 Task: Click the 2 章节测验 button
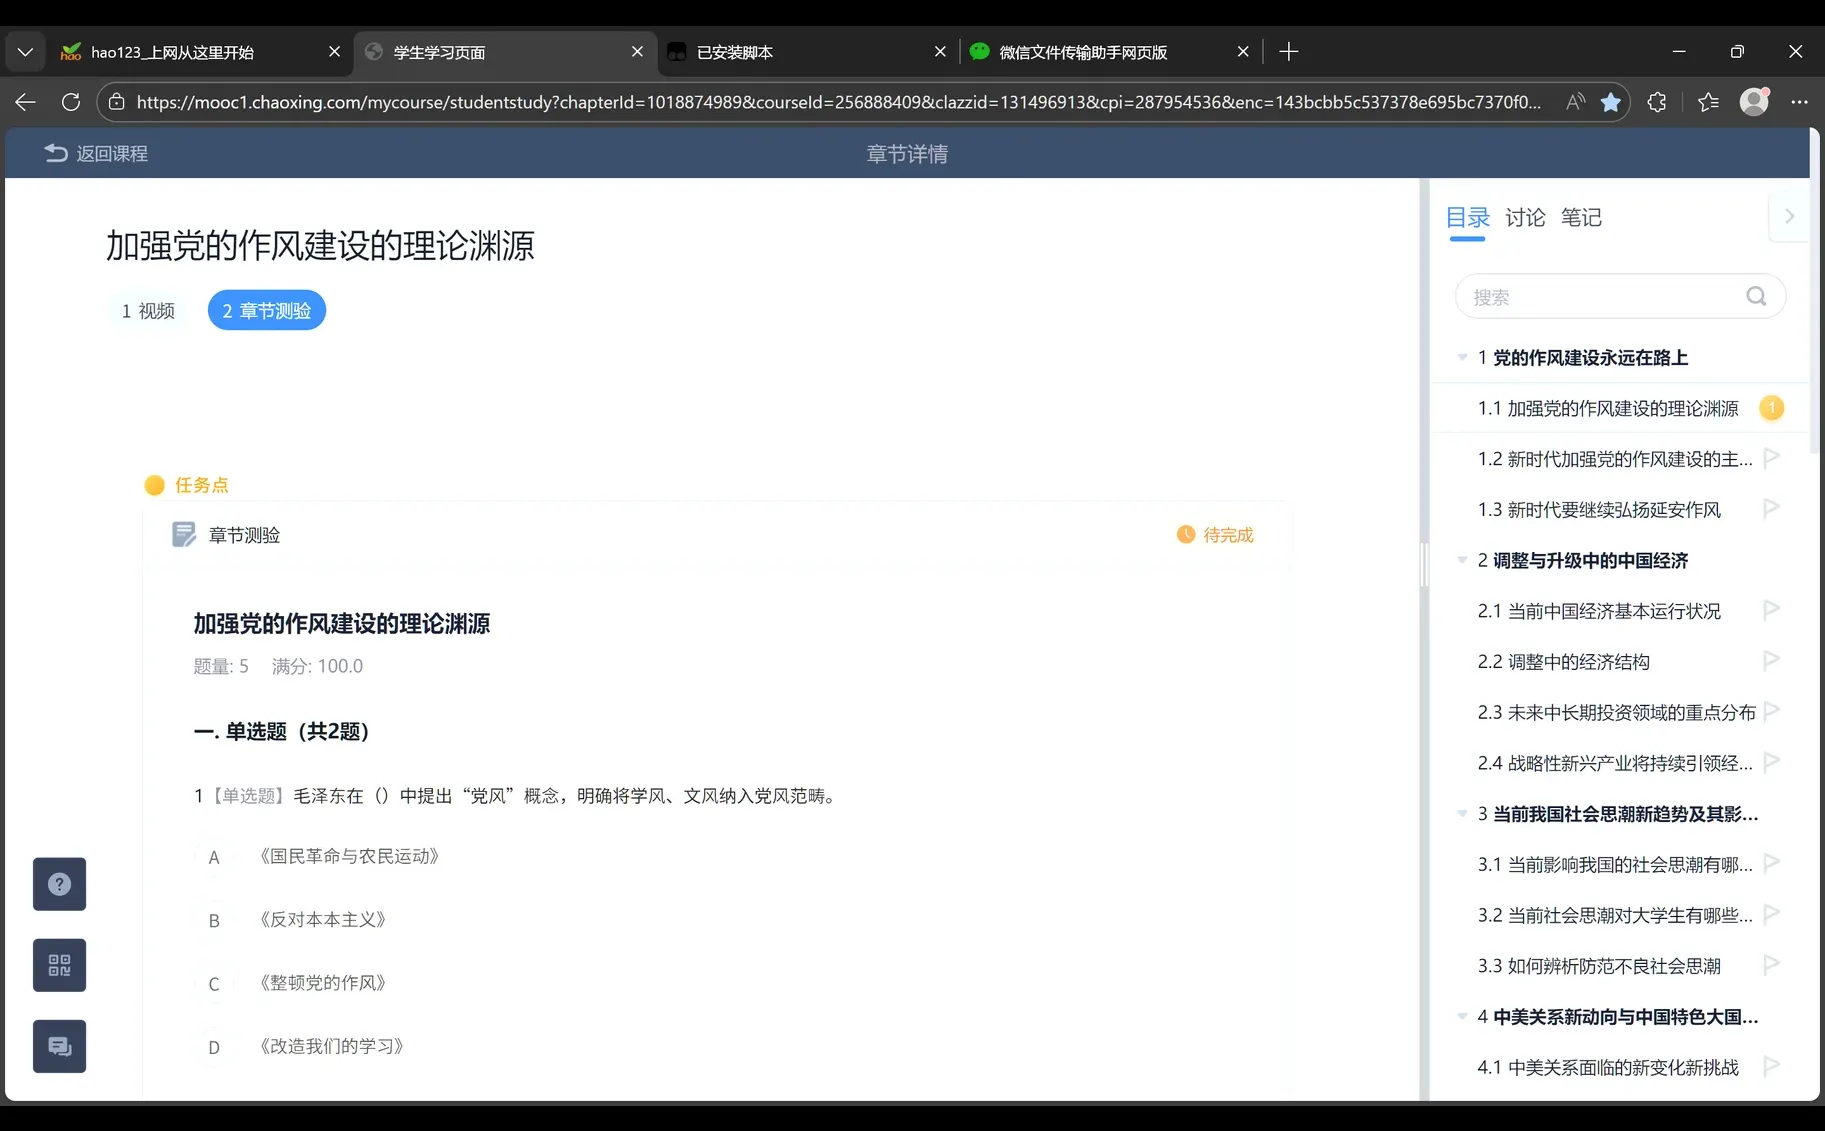pyautogui.click(x=265, y=310)
